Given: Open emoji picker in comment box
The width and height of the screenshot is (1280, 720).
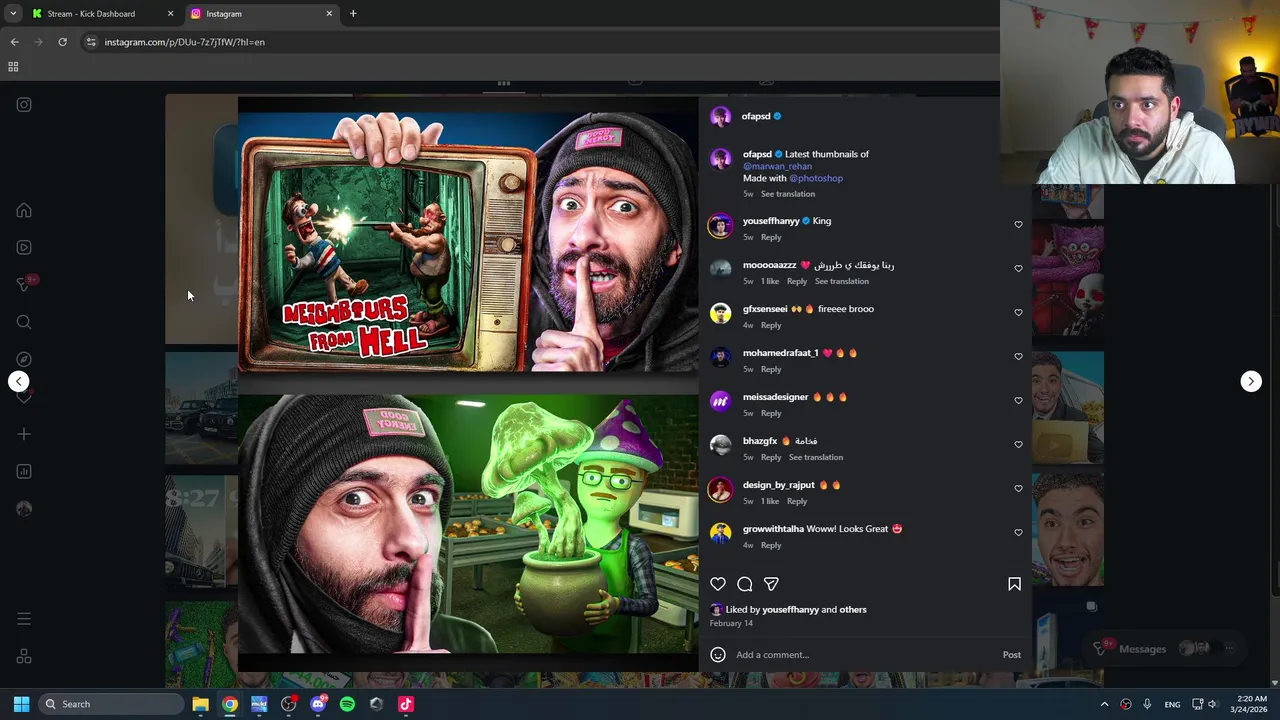Looking at the screenshot, I should coord(718,655).
